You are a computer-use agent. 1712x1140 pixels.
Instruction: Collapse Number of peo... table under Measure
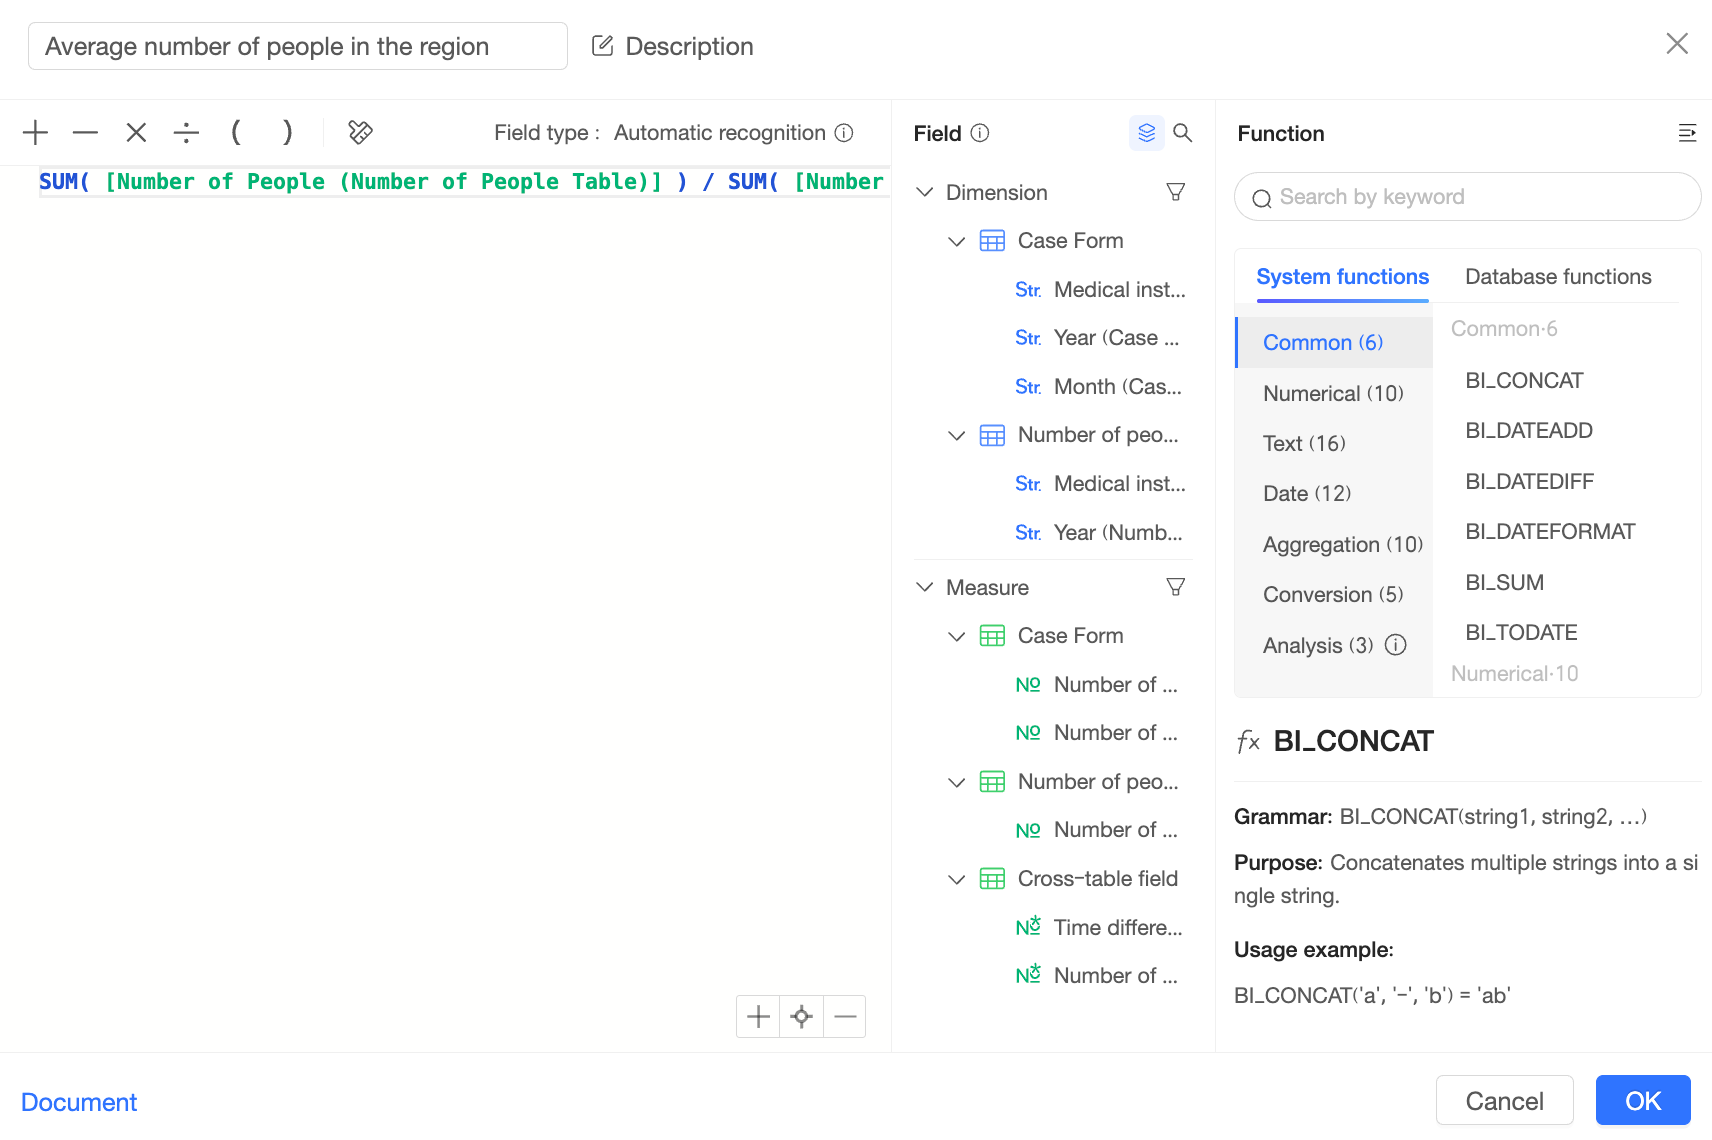(957, 782)
